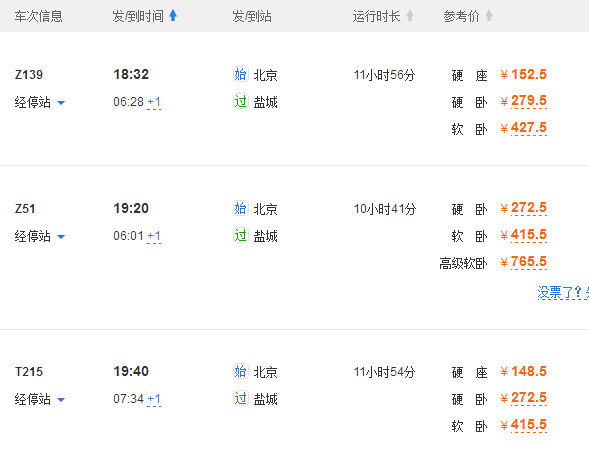Click the 始 origin icon for Z139
Screen dimensions: 589x450
pyautogui.click(x=240, y=74)
